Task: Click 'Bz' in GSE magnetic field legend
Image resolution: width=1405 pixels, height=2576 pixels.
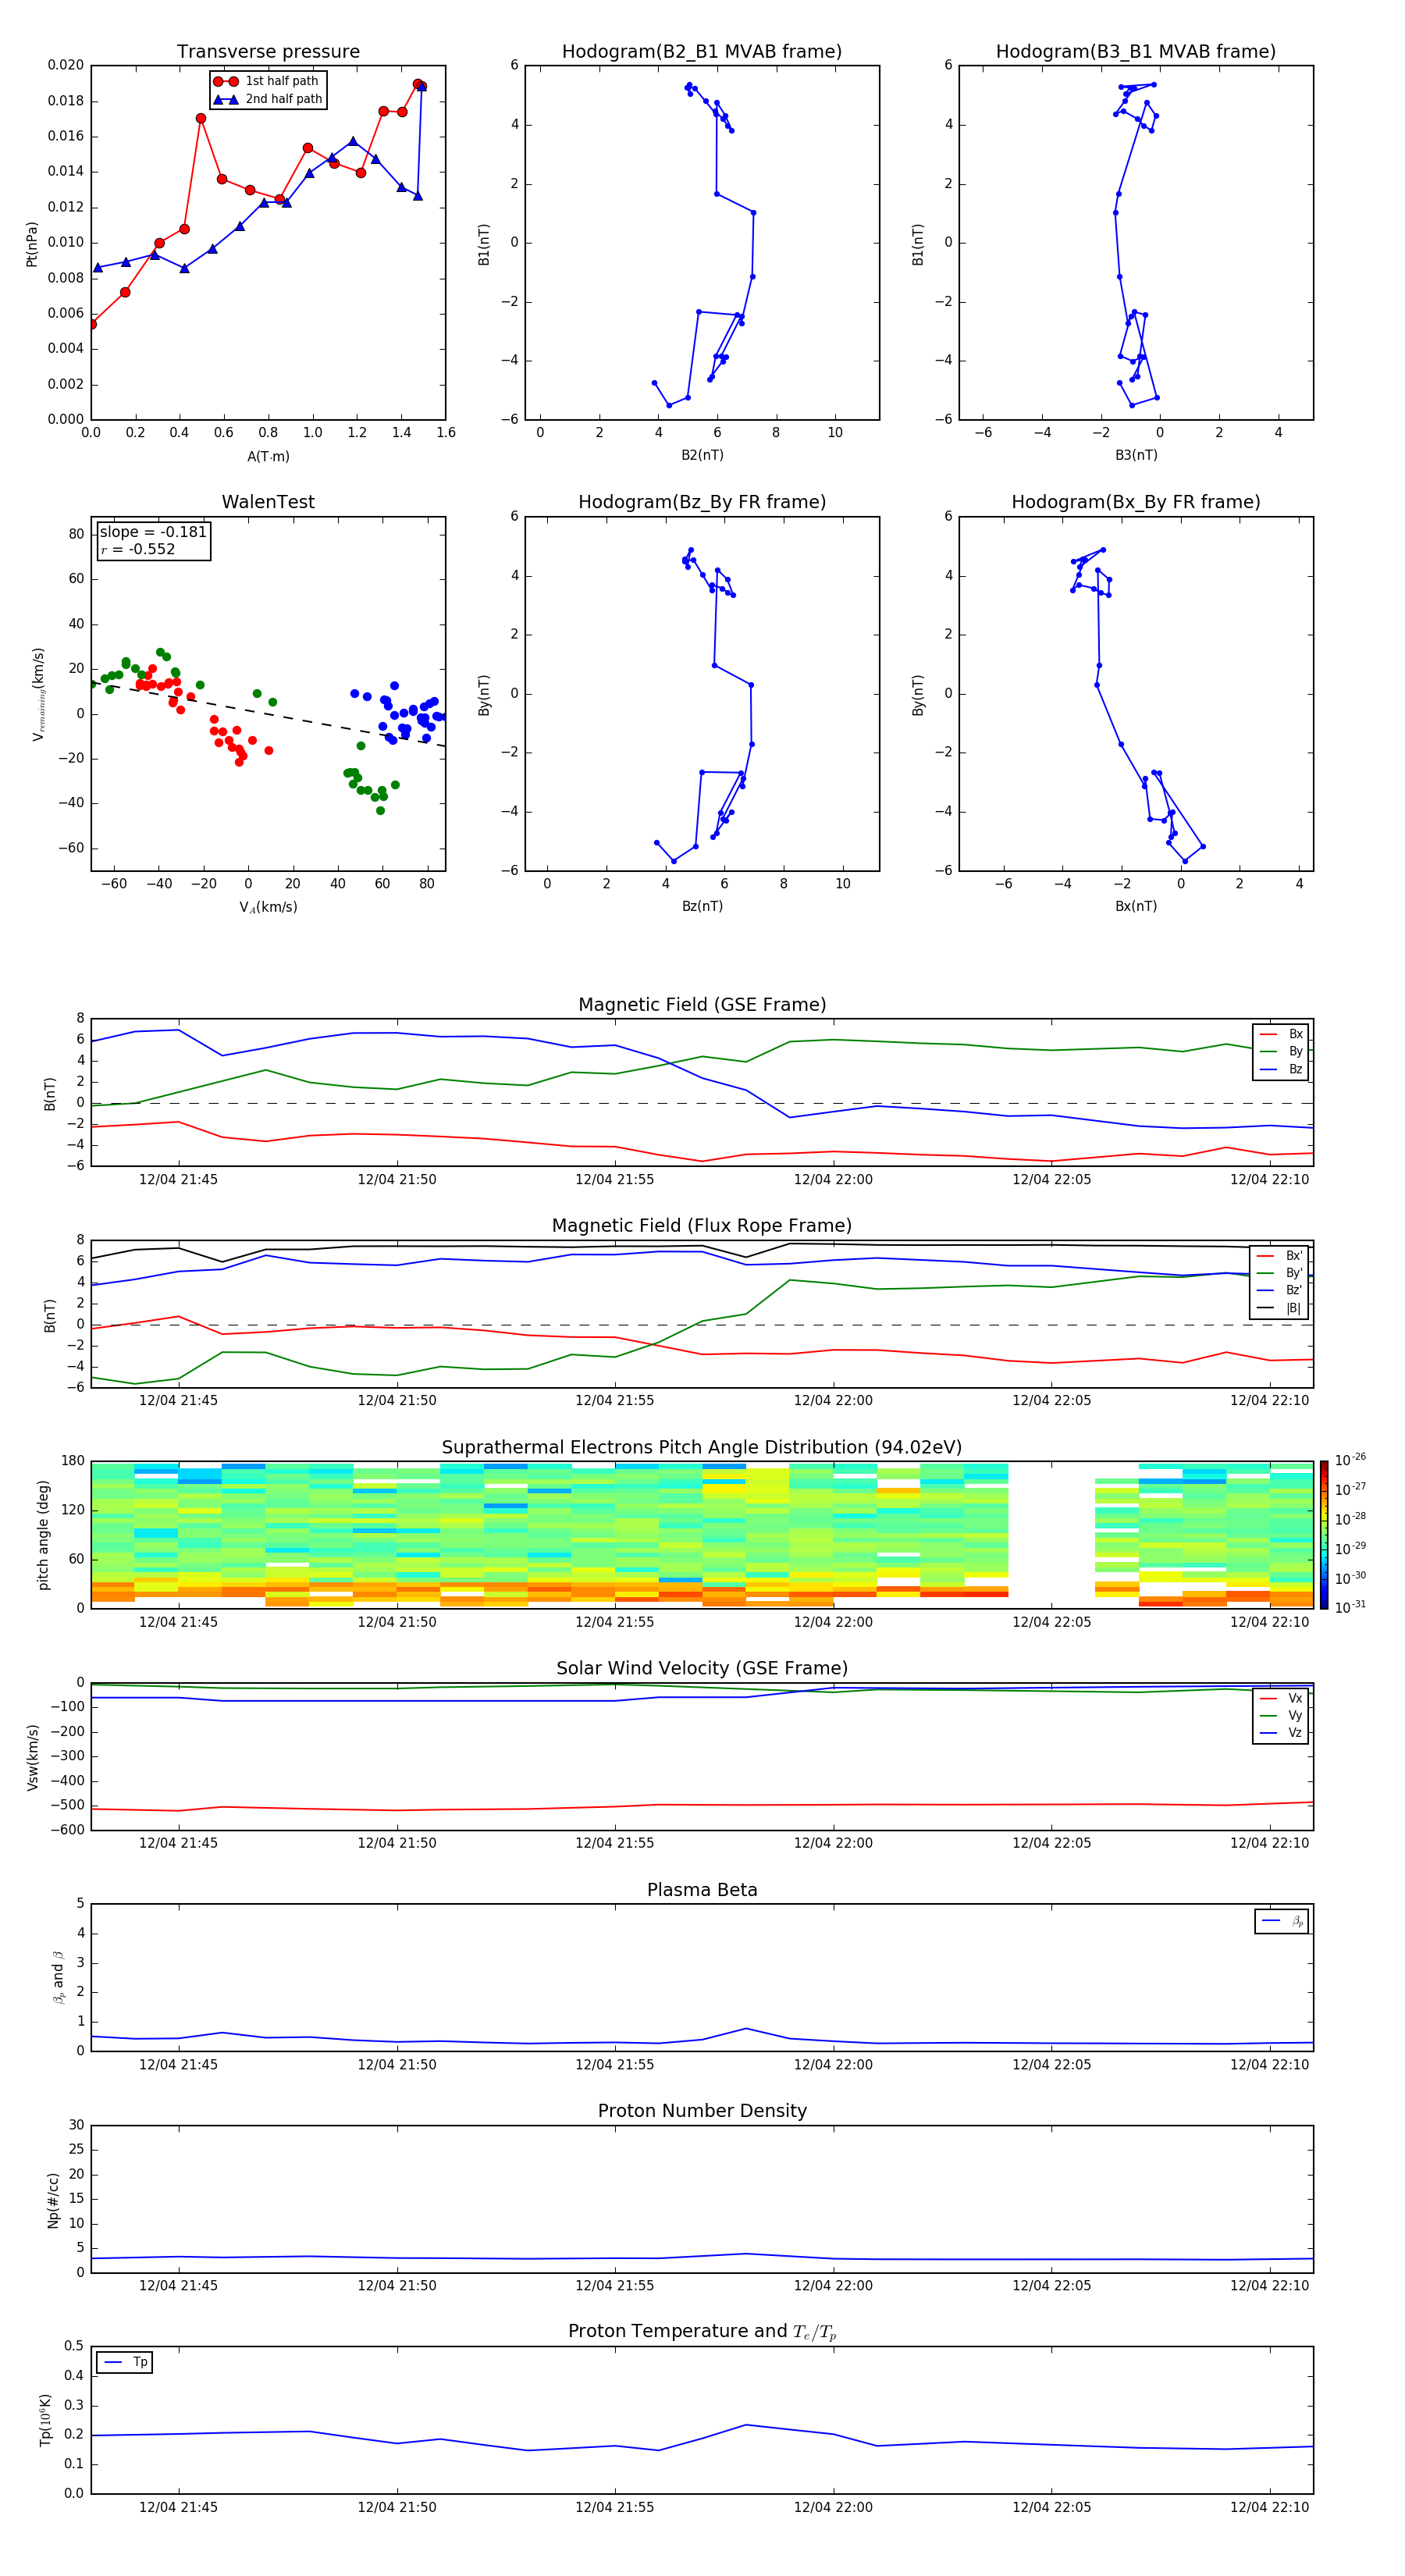Action: point(1295,1069)
